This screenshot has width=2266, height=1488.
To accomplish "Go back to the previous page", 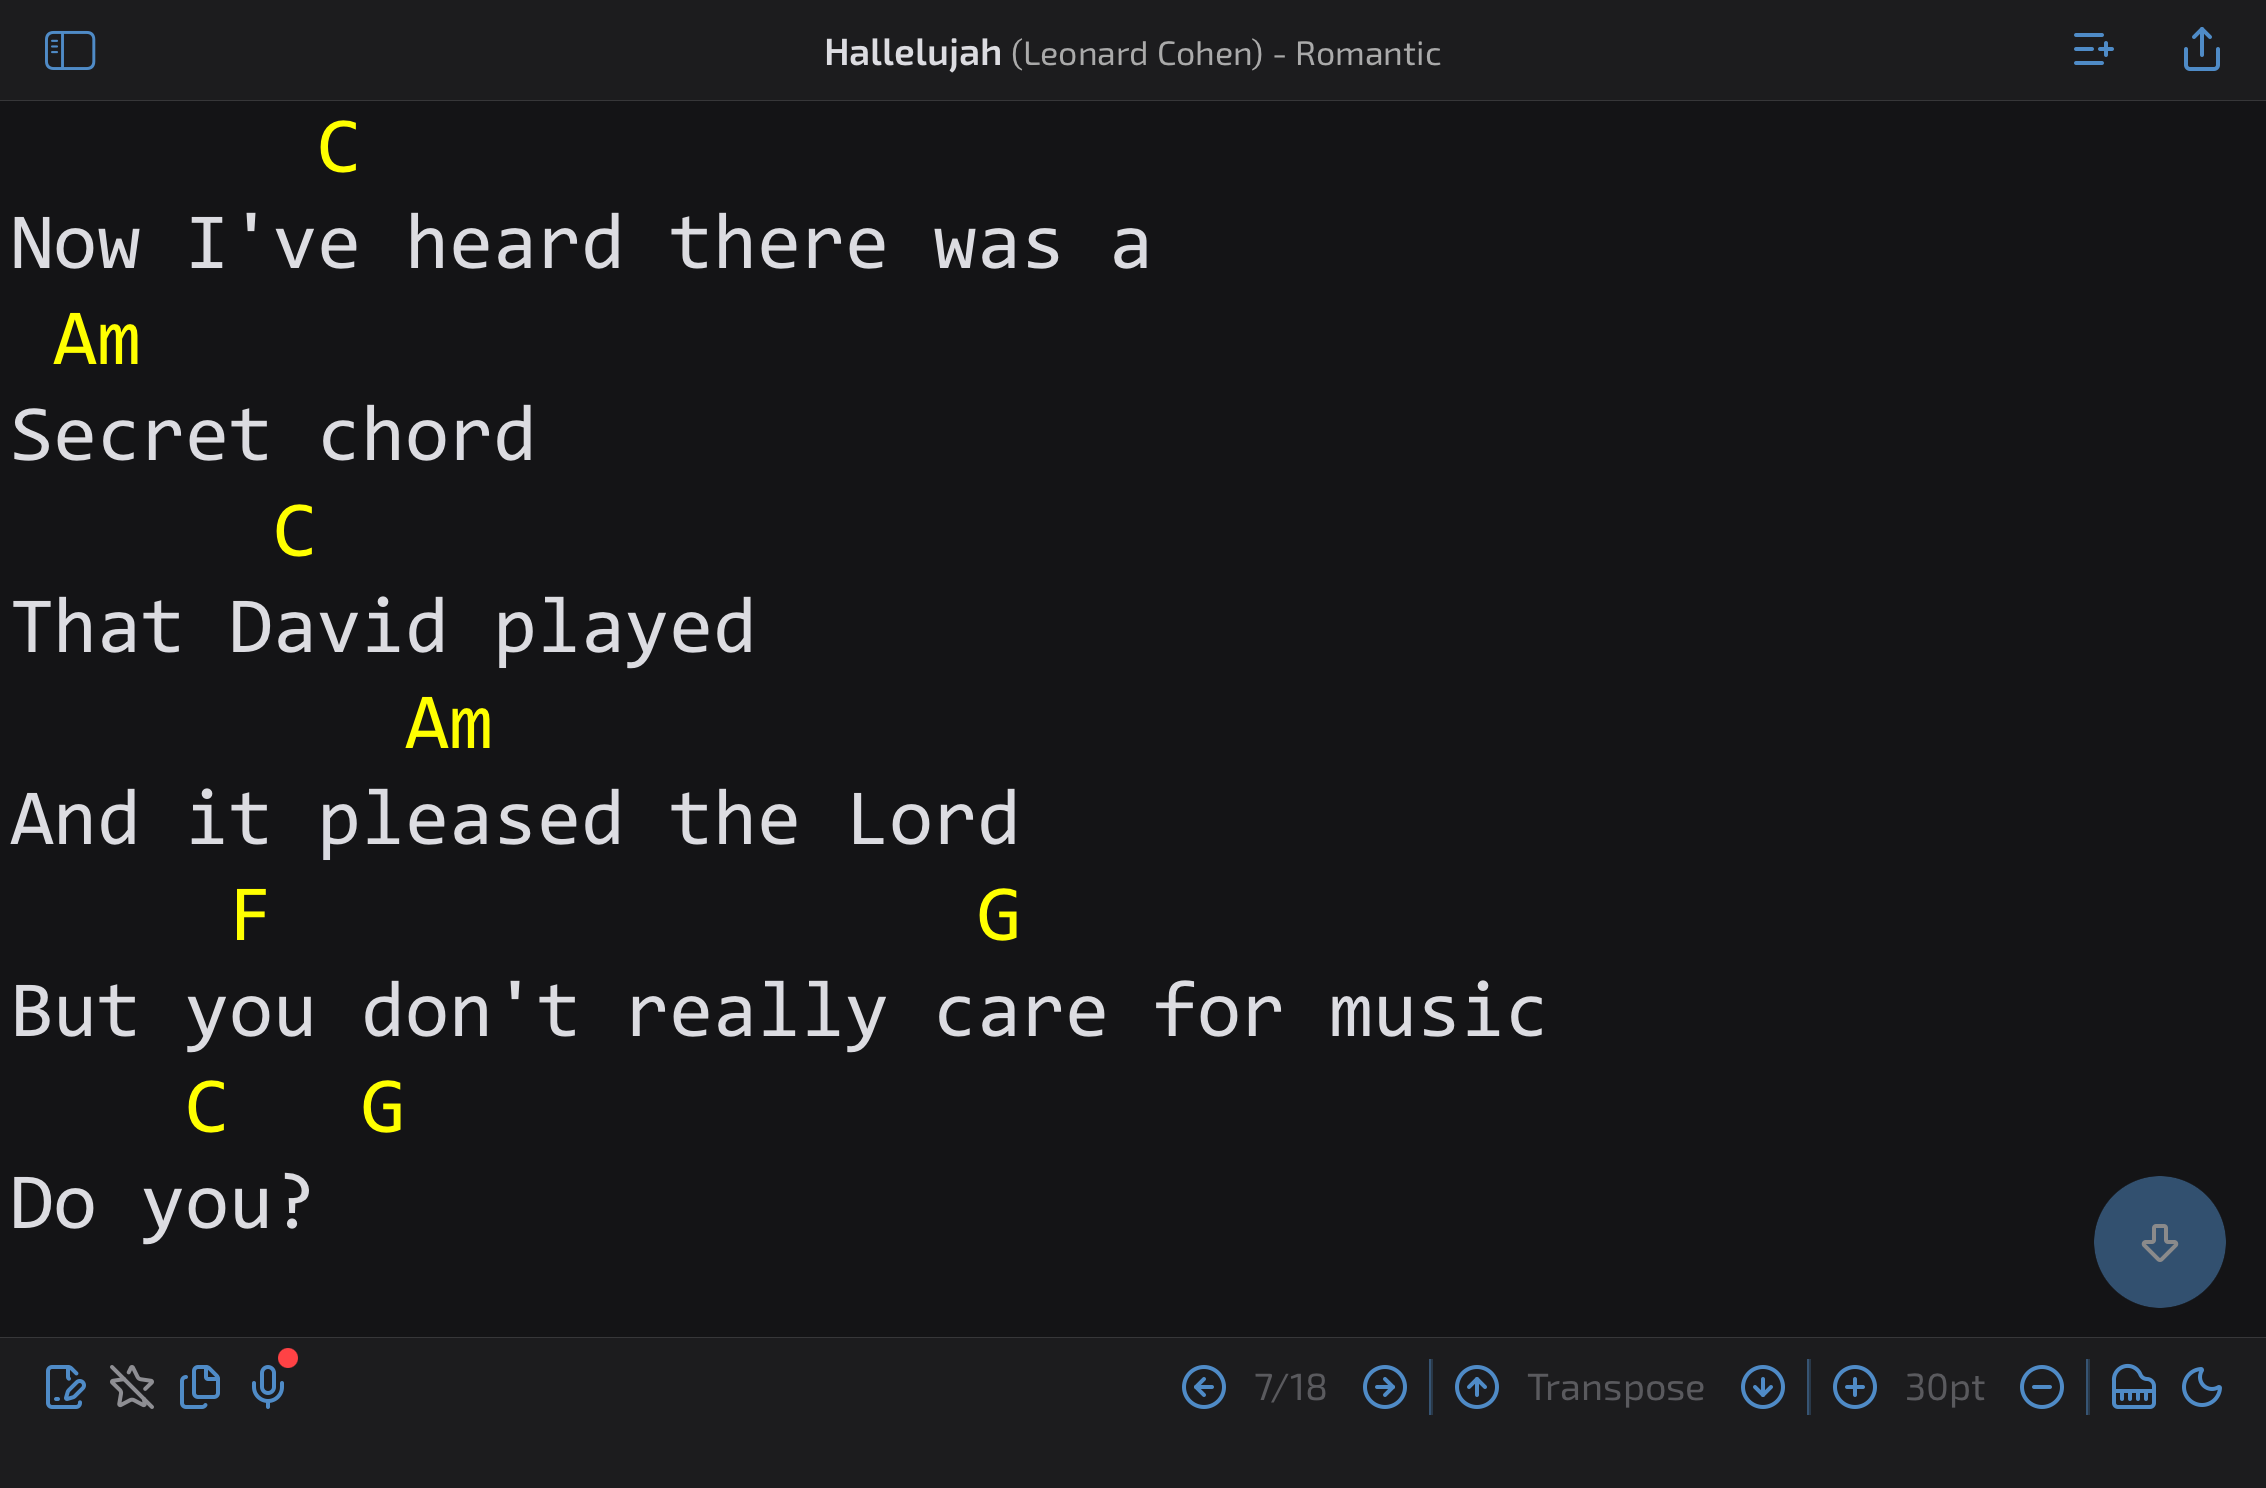I will coord(1205,1388).
